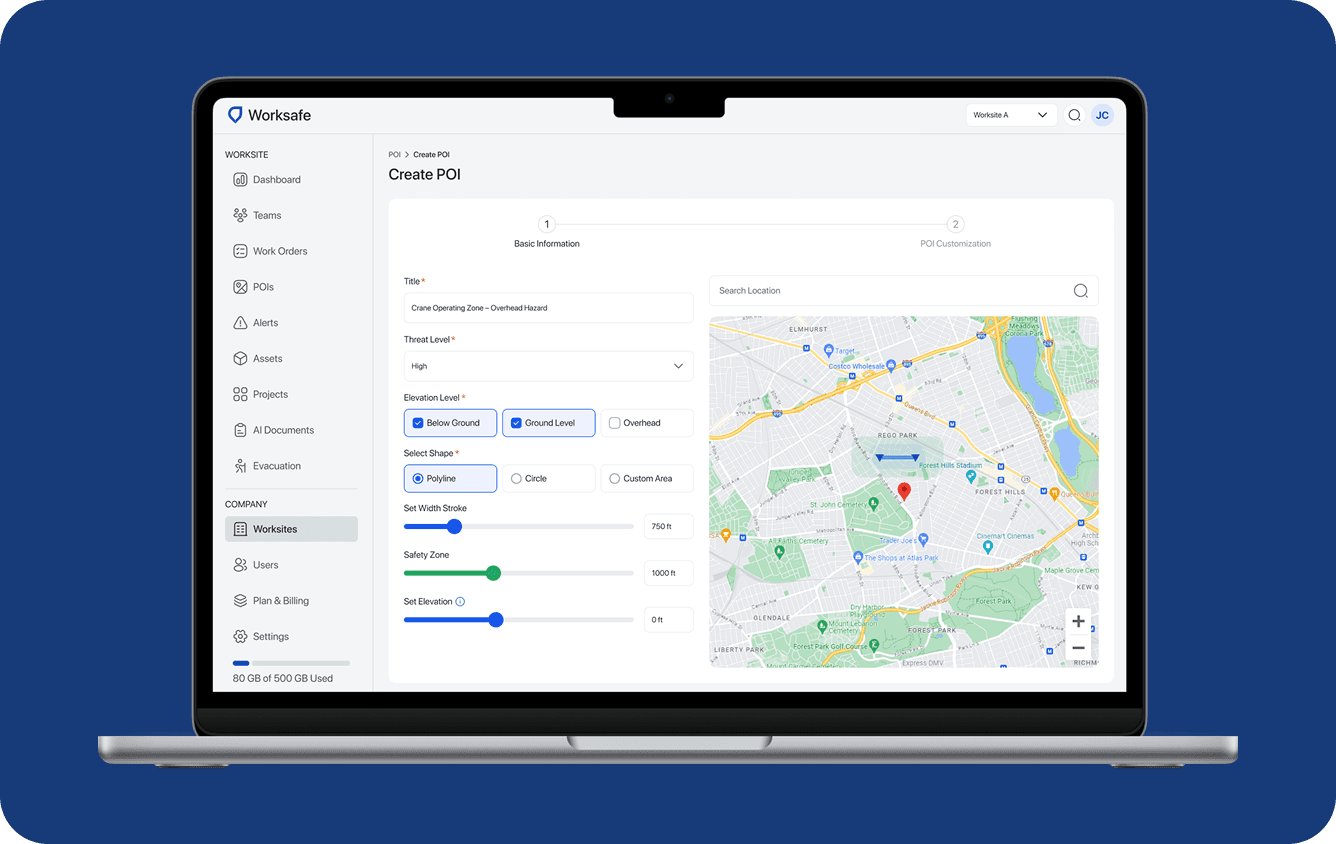Screen dimensions: 1336x844
Task: Open the JC user avatar menu
Action: click(x=1102, y=115)
